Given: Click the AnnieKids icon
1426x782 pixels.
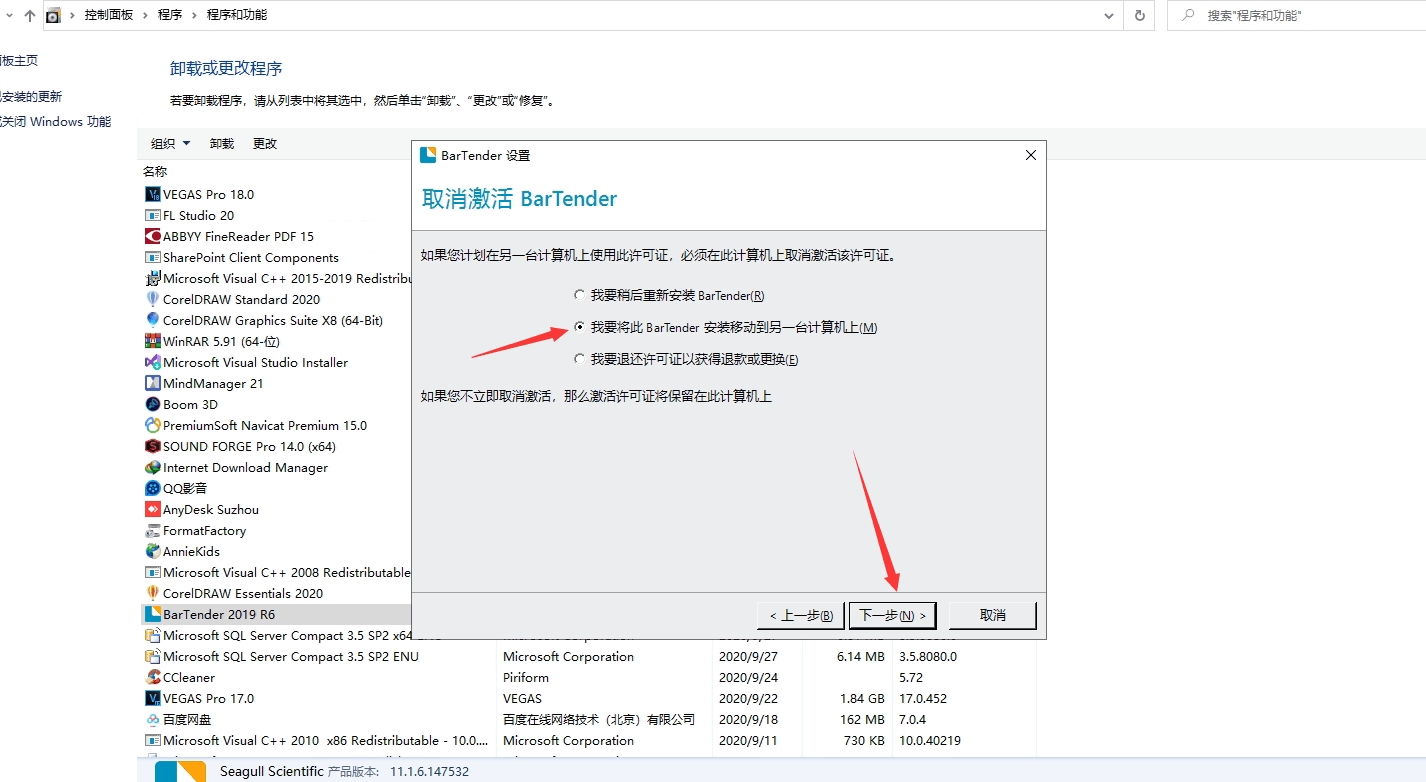Looking at the screenshot, I should pyautogui.click(x=153, y=551).
